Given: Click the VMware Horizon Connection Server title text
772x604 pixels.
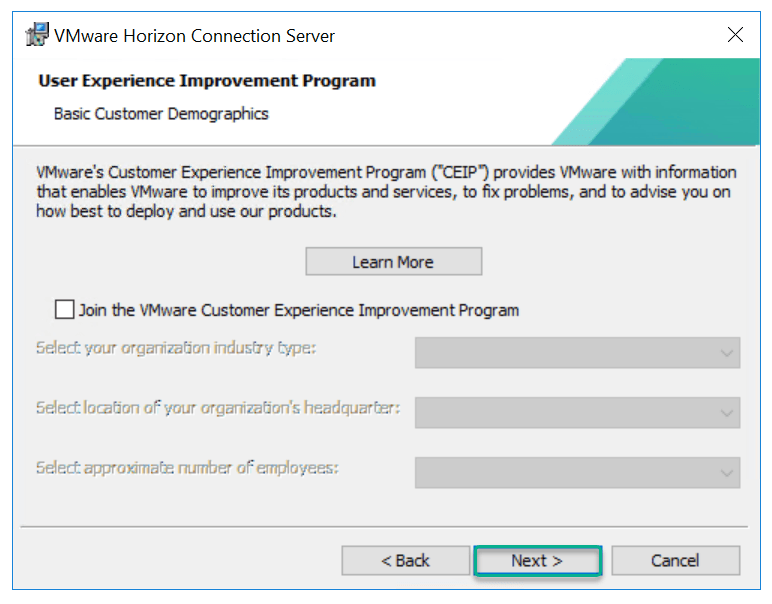Looking at the screenshot, I should [x=194, y=36].
